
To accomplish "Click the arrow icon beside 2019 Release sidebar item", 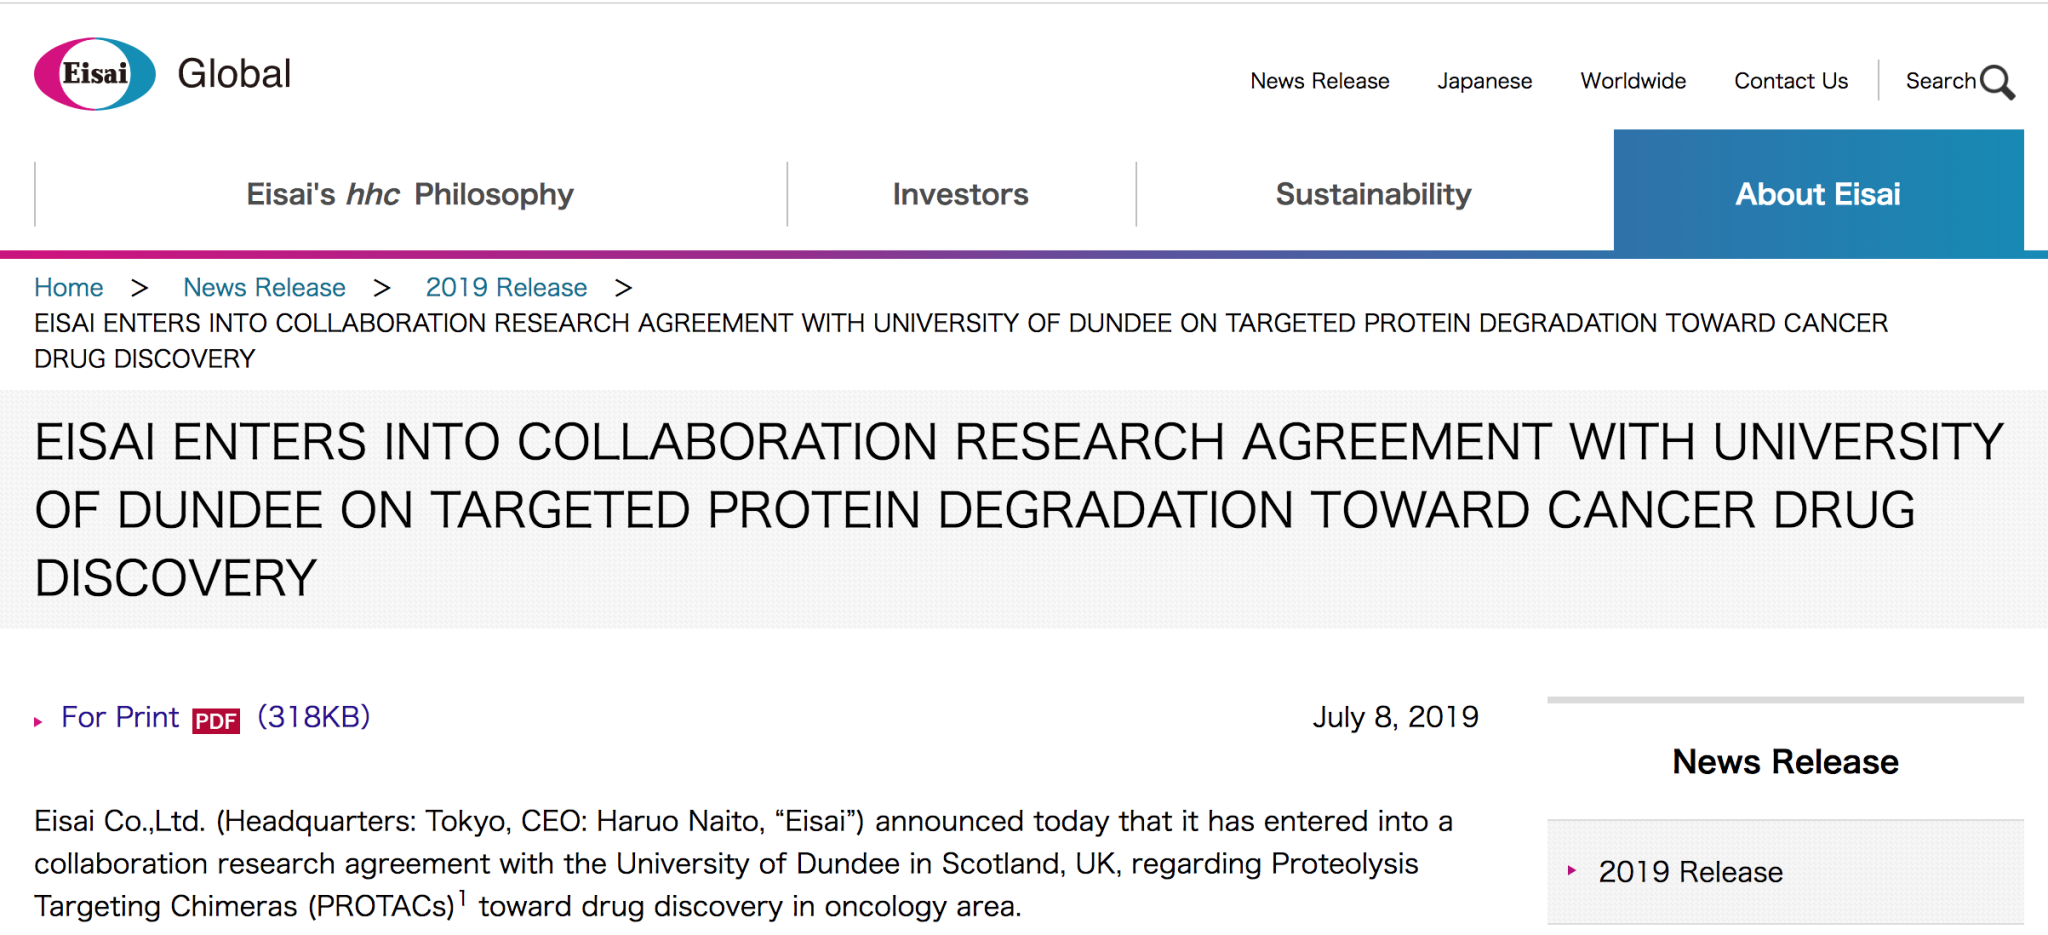I will point(1574,872).
